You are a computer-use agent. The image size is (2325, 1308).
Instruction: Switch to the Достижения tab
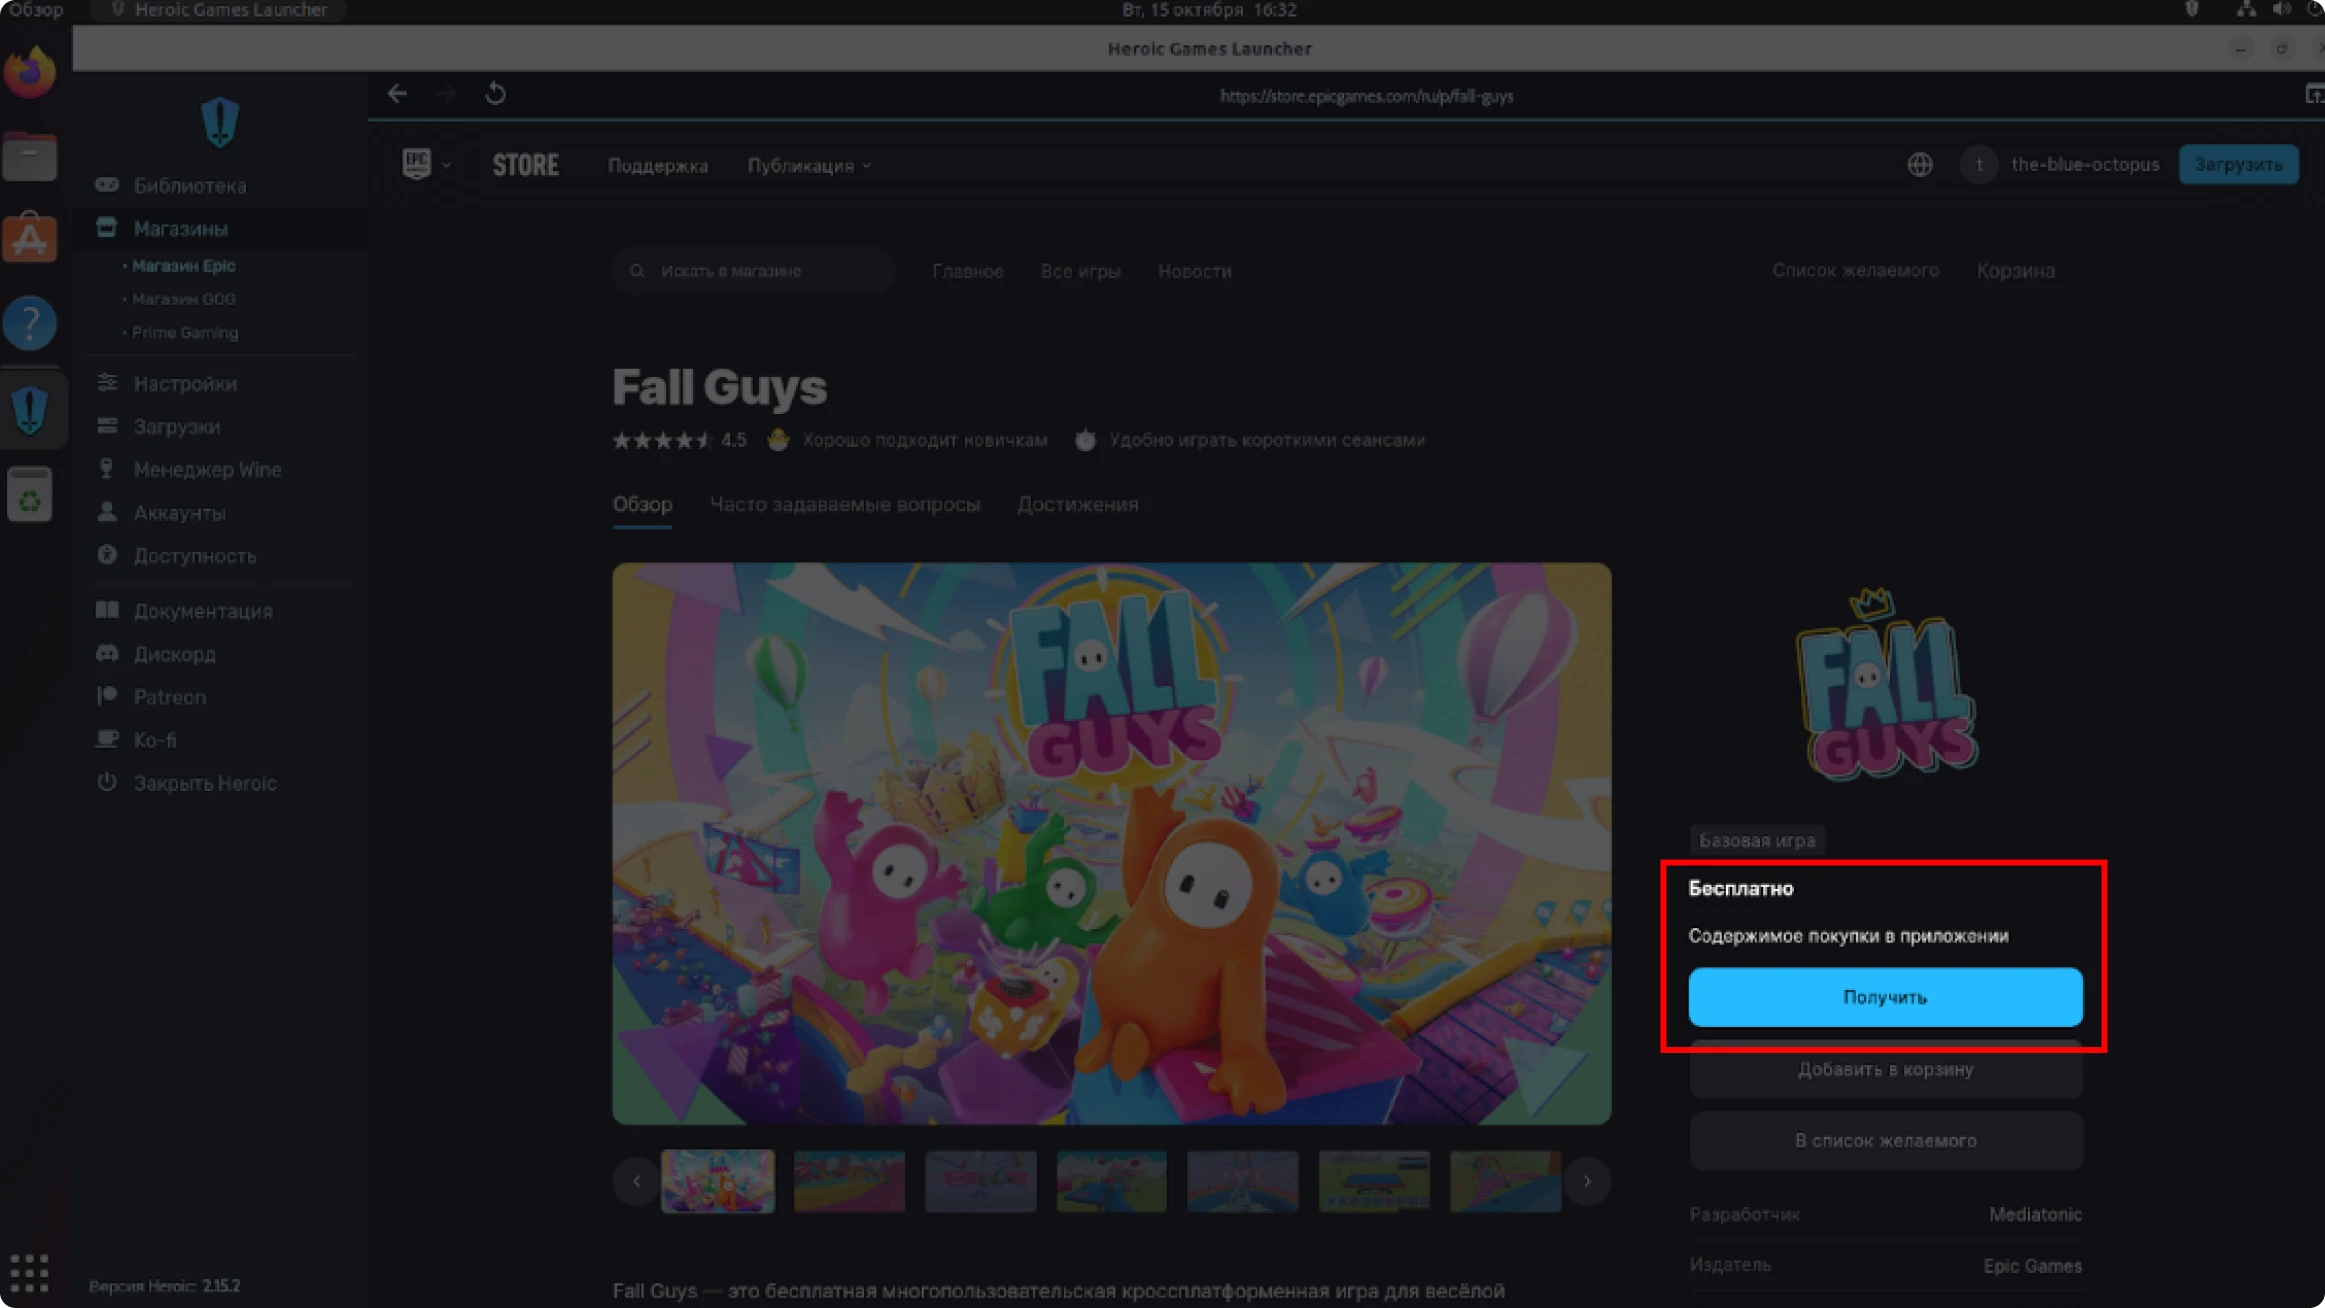tap(1077, 505)
